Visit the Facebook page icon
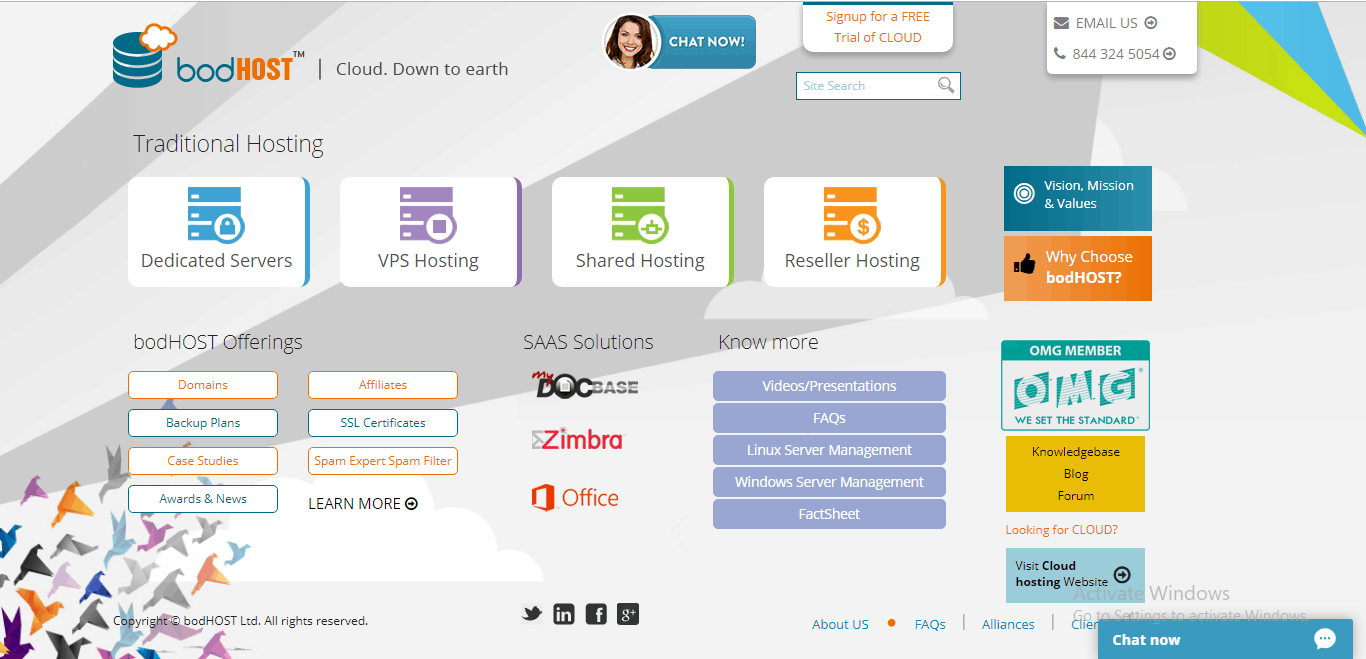Screen dimensions: 1366x659 pos(596,614)
